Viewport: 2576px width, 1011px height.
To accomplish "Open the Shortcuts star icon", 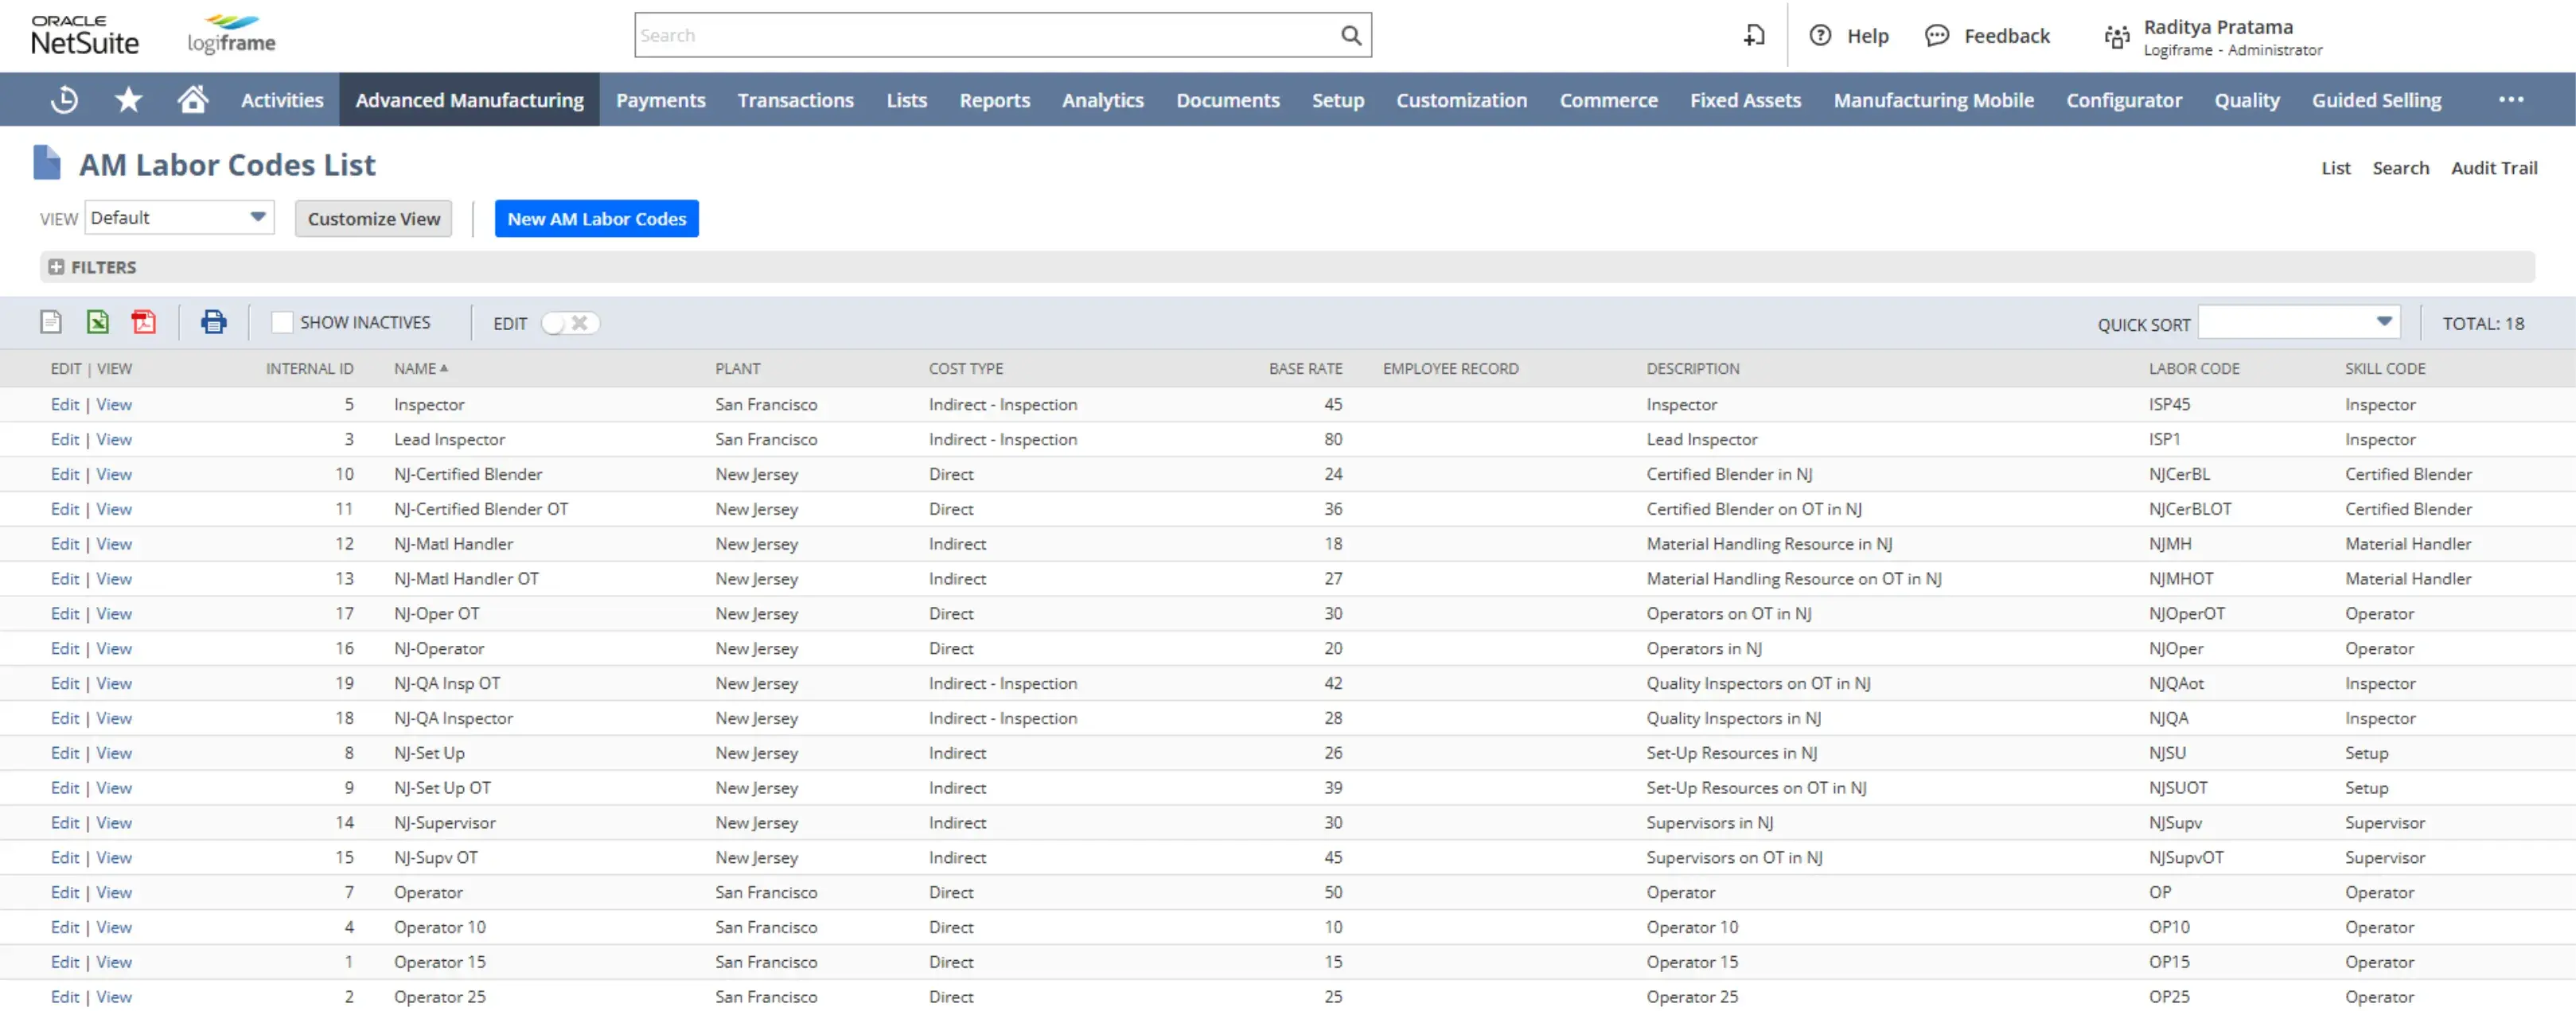I will pyautogui.click(x=128, y=100).
